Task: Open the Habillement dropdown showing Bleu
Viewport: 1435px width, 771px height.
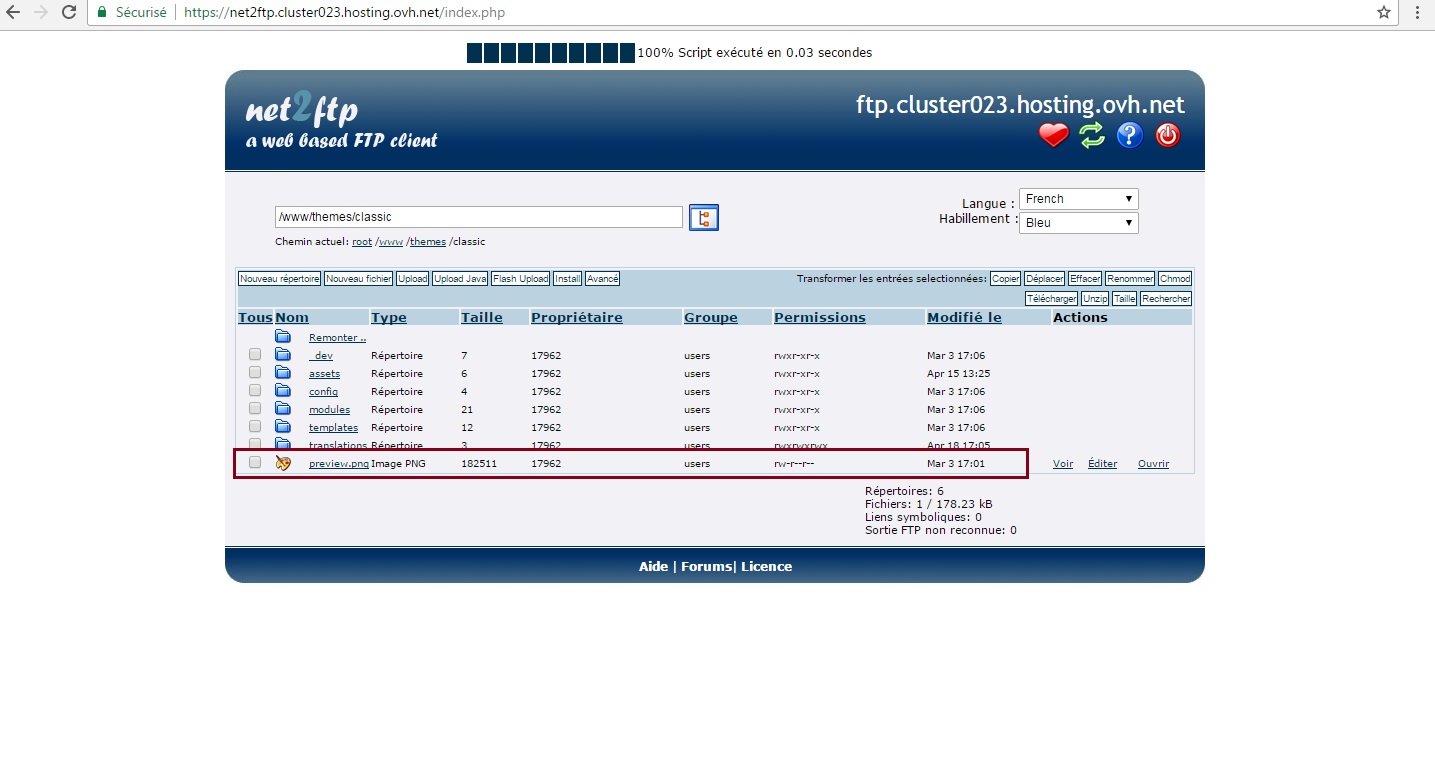Action: 1079,223
